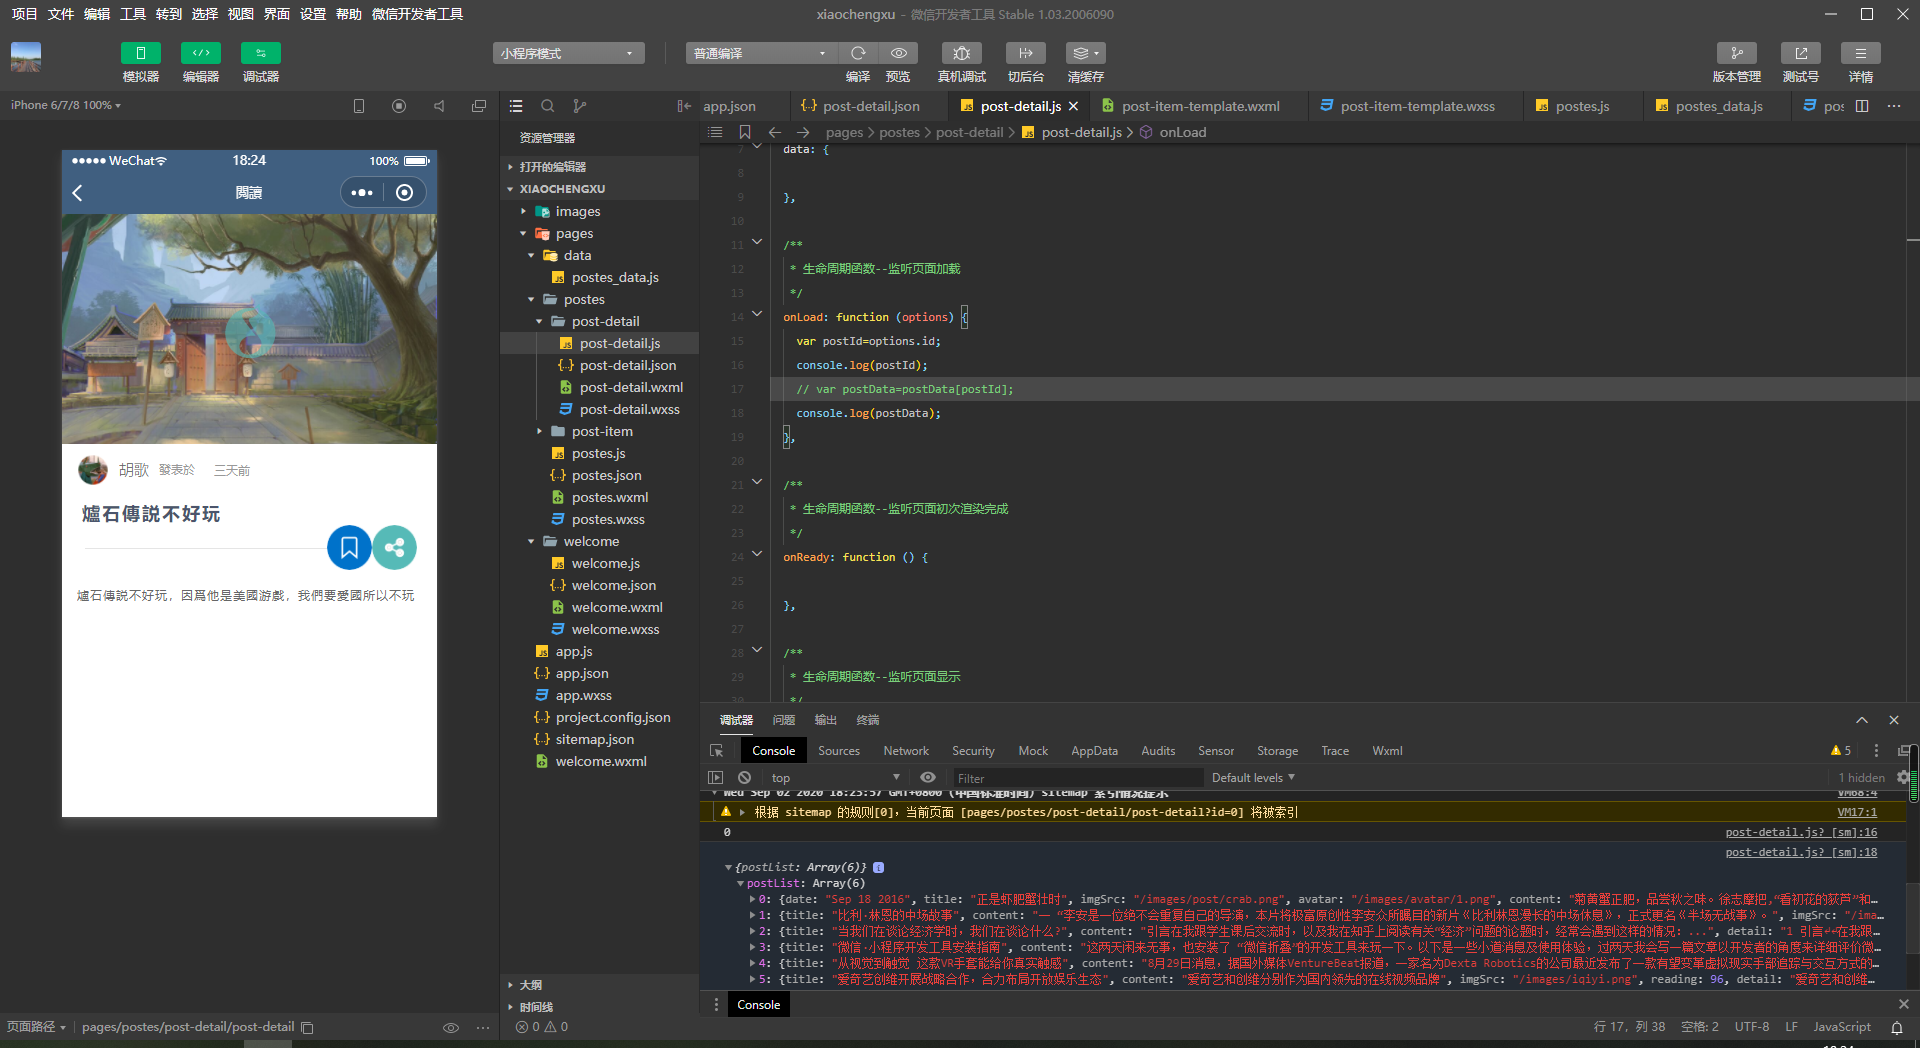Image resolution: width=1920 pixels, height=1048 pixels.
Task: Toggle the Debugger panel button
Action: [261, 53]
